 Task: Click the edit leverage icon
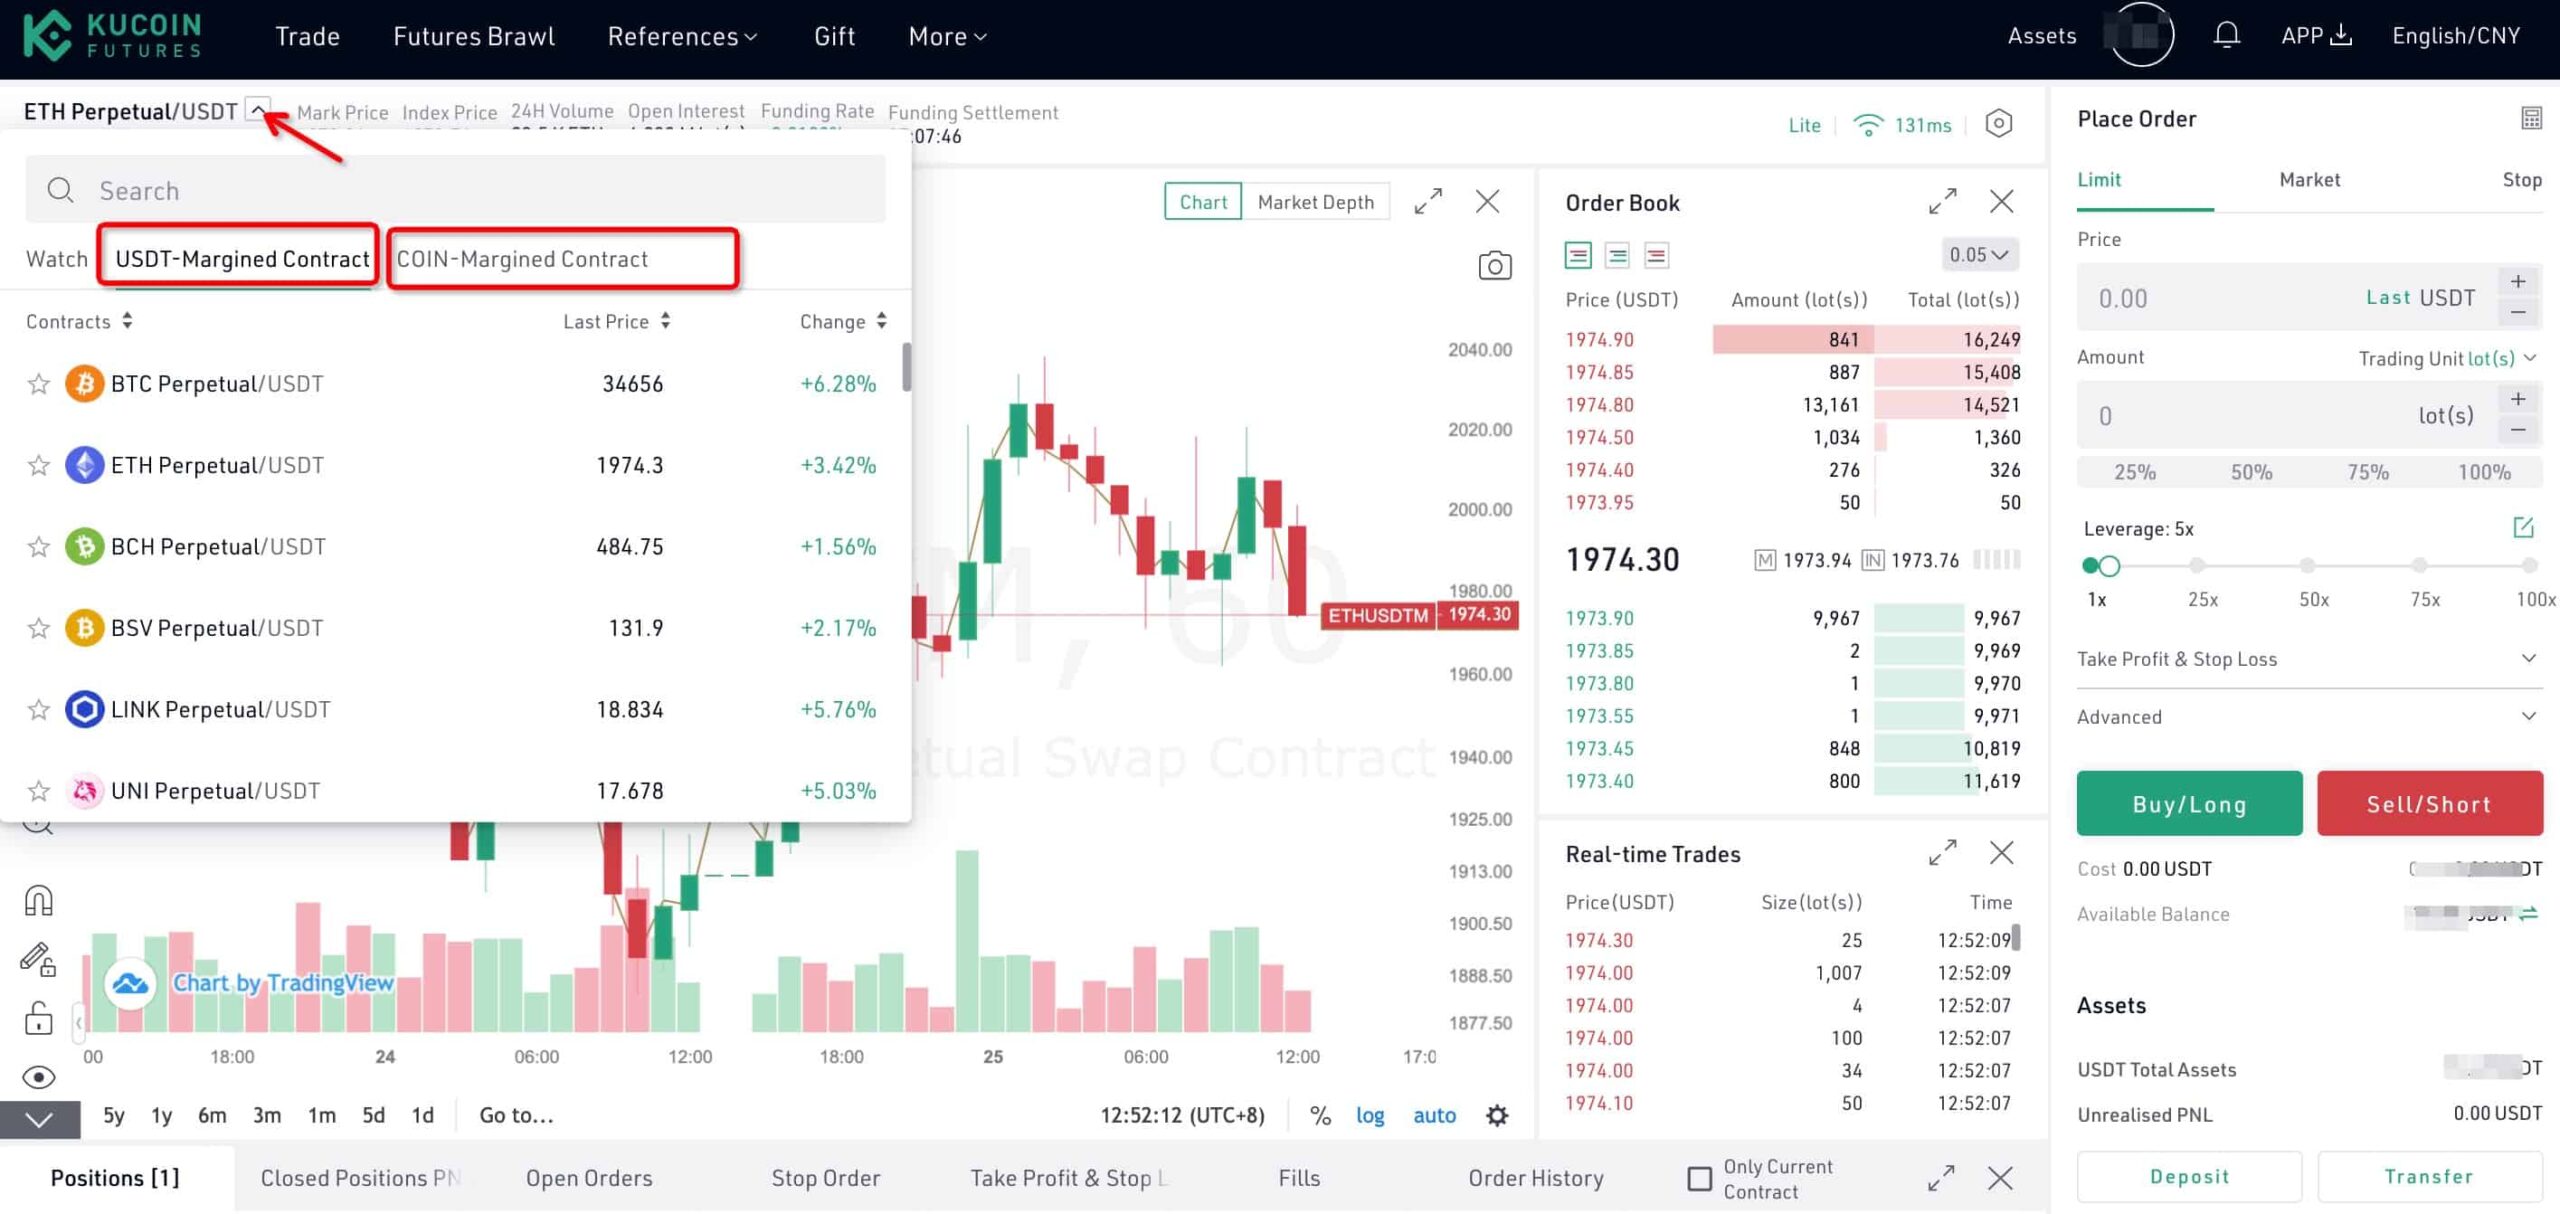coord(2523,527)
